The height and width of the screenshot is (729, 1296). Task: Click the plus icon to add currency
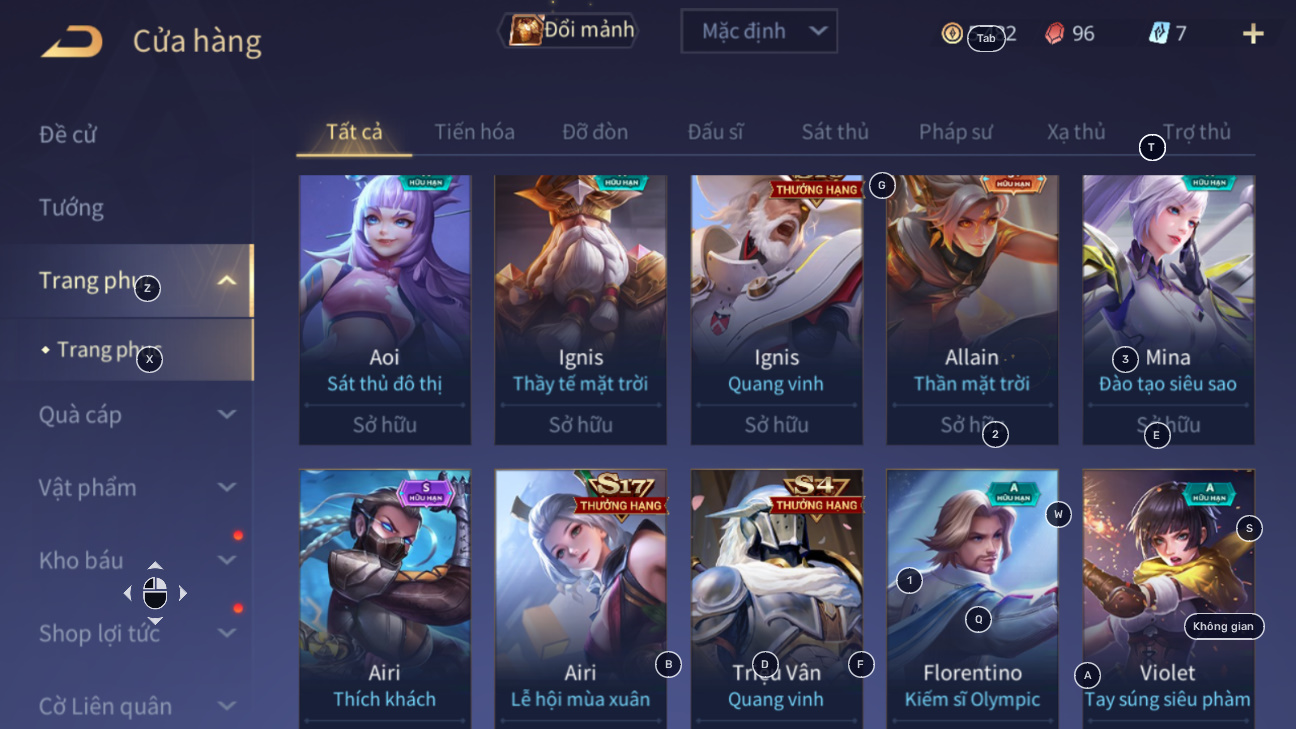point(1253,34)
